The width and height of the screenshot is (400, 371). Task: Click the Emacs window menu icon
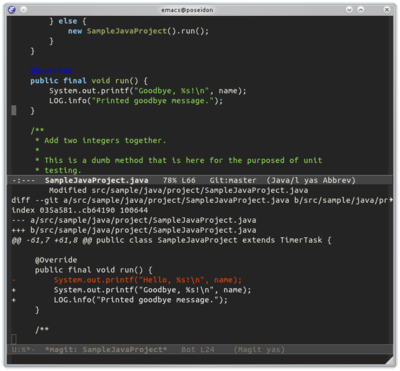coord(12,9)
